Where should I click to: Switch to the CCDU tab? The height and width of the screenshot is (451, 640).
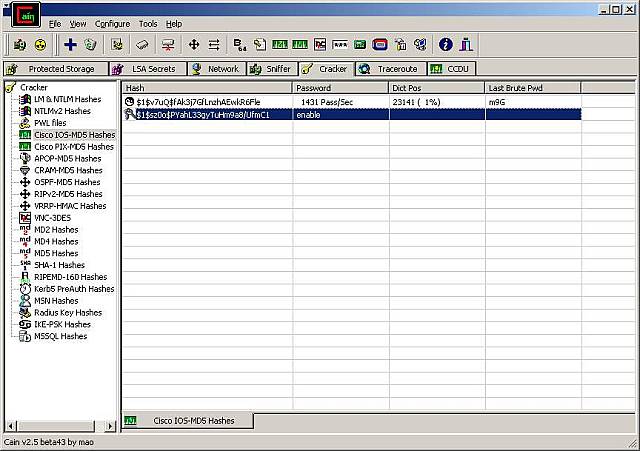click(x=451, y=69)
